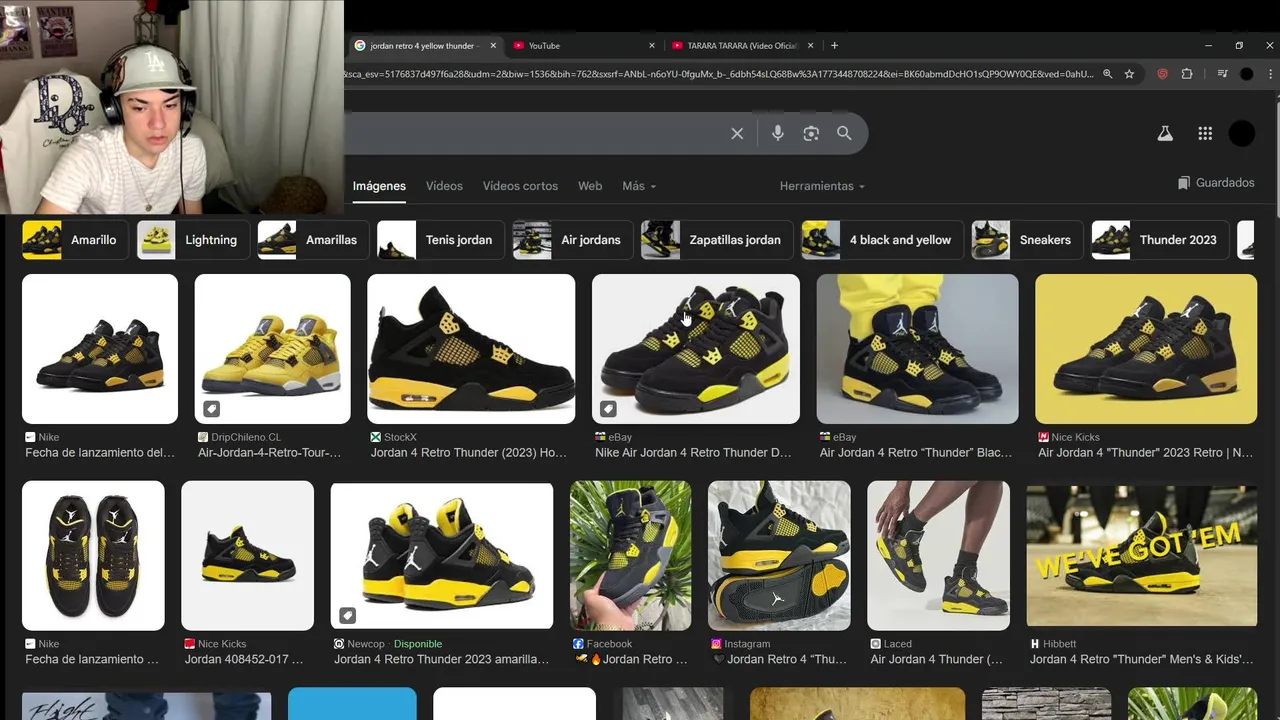Filter by the 4 black and yellow chip
The width and height of the screenshot is (1280, 720).
pyautogui.click(x=883, y=240)
